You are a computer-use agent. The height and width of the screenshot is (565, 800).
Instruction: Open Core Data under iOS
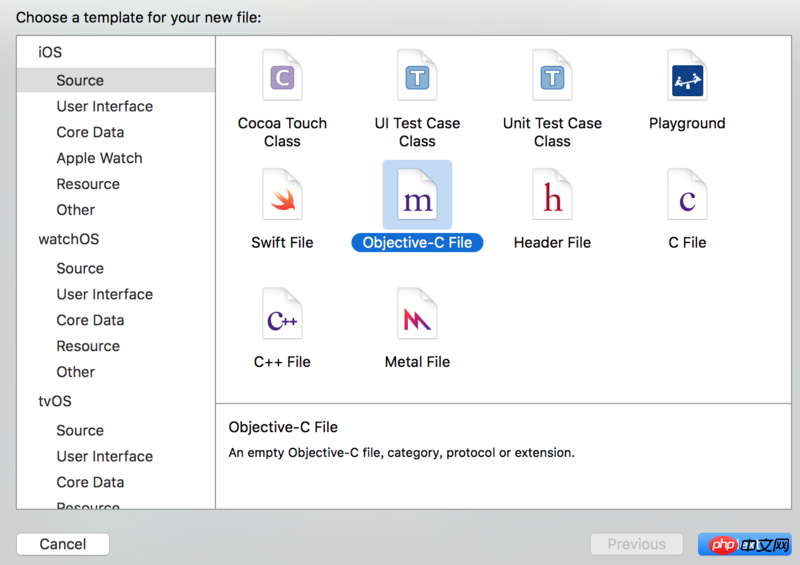(90, 132)
